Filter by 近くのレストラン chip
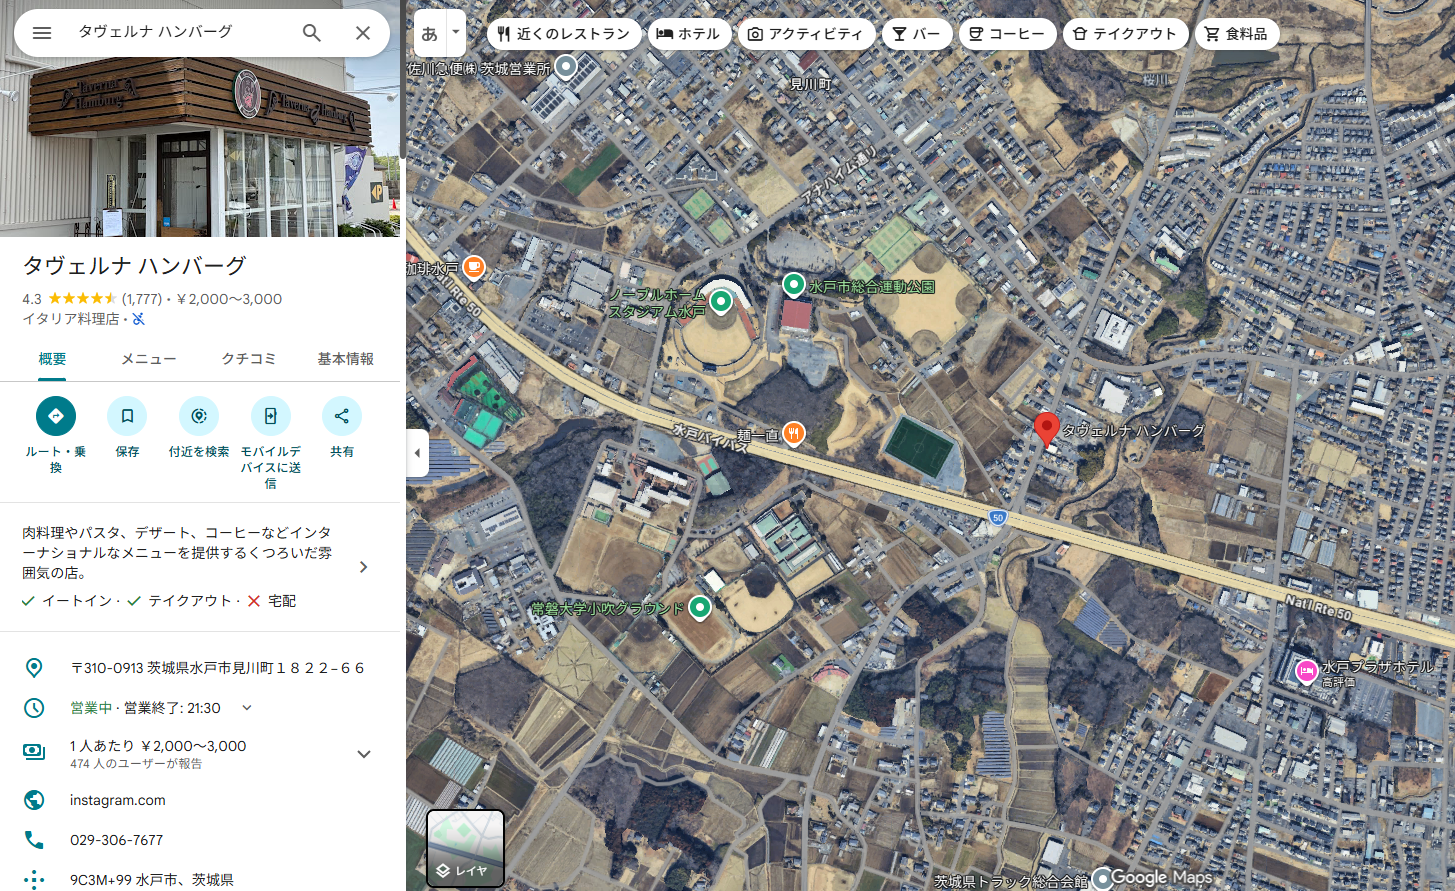This screenshot has width=1455, height=891. (x=564, y=34)
